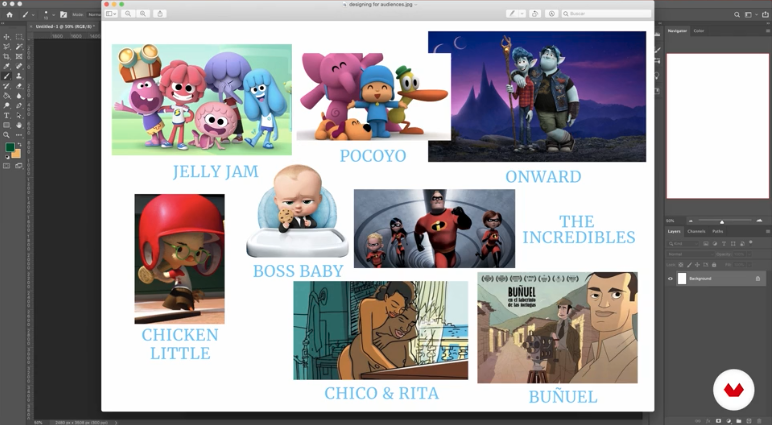Open the Navigator panel menu
This screenshot has height=425, width=772.
[767, 31]
